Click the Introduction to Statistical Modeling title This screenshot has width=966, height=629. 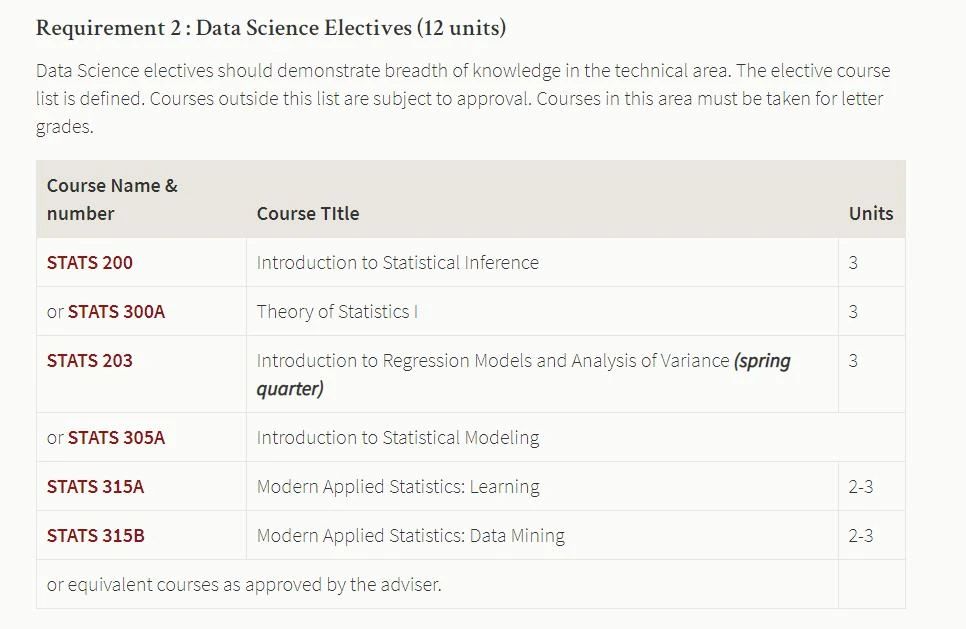click(x=398, y=437)
